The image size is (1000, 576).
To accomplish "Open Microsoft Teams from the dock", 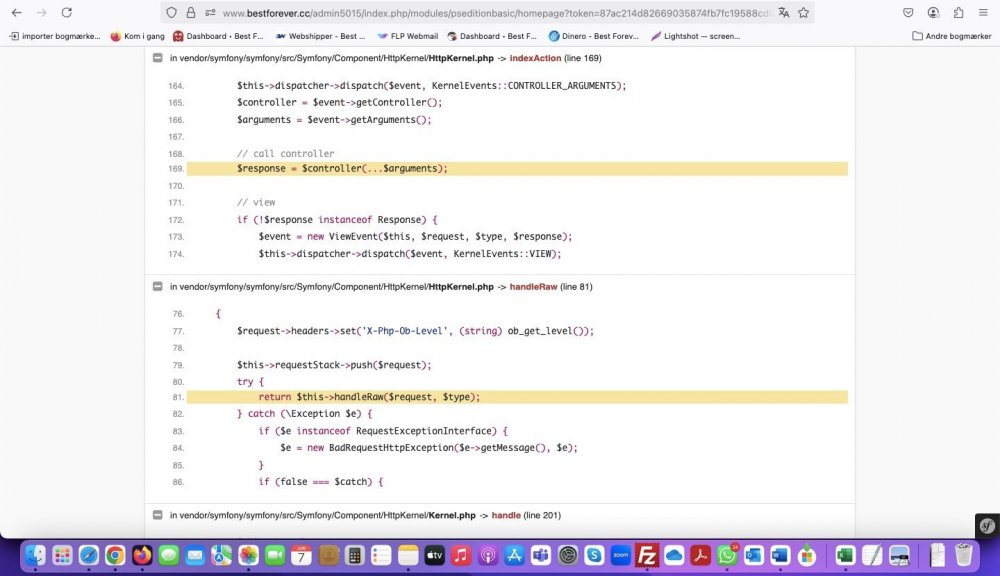I will point(541,556).
